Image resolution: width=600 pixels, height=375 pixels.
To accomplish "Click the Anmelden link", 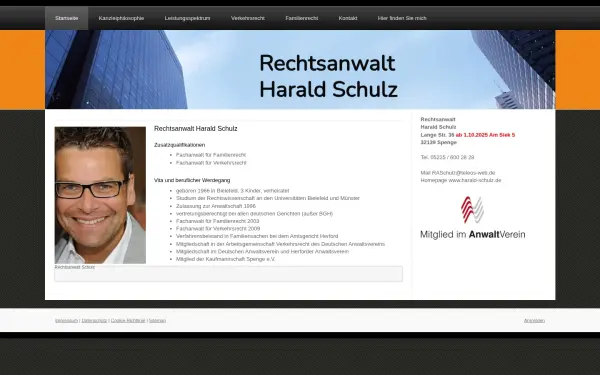I will (534, 320).
